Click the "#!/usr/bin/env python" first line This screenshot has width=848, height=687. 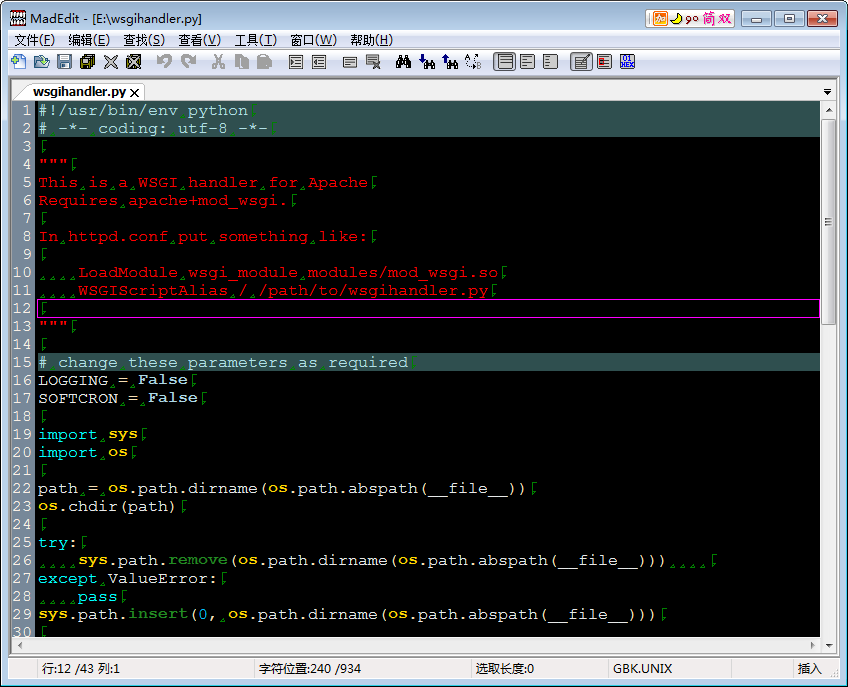pyautogui.click(x=143, y=110)
